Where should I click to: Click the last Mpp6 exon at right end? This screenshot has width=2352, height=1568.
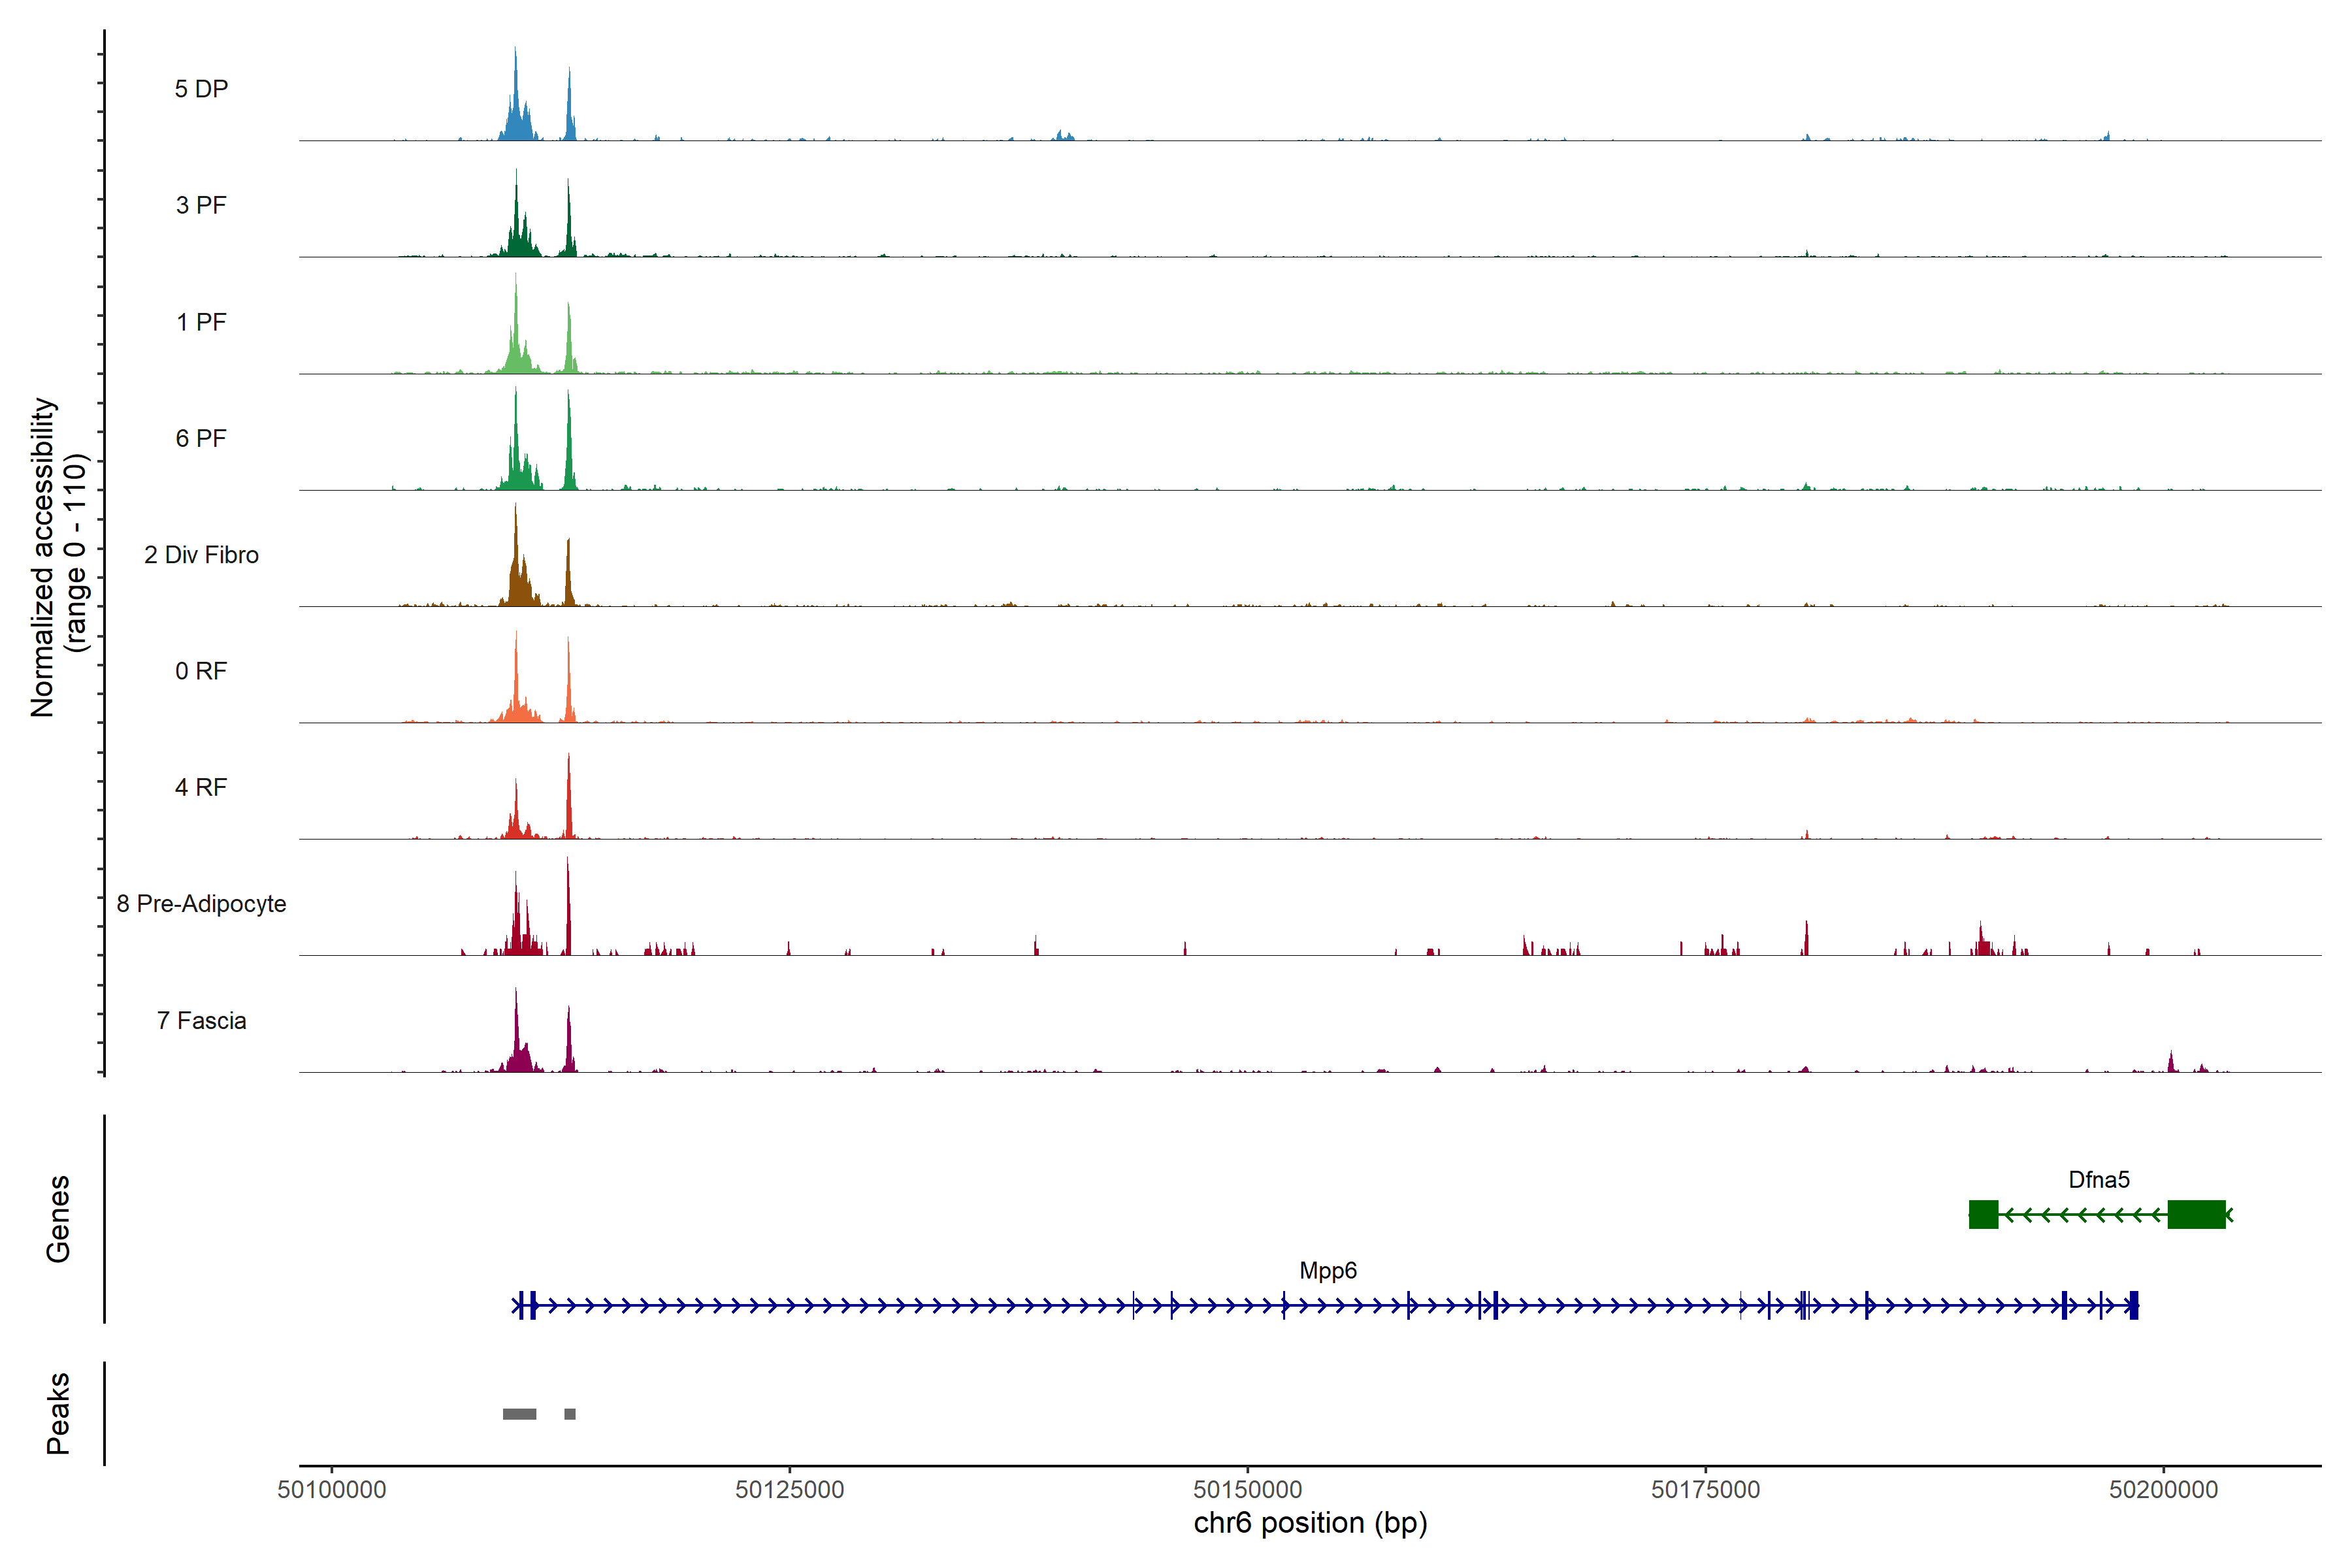pos(2133,1305)
